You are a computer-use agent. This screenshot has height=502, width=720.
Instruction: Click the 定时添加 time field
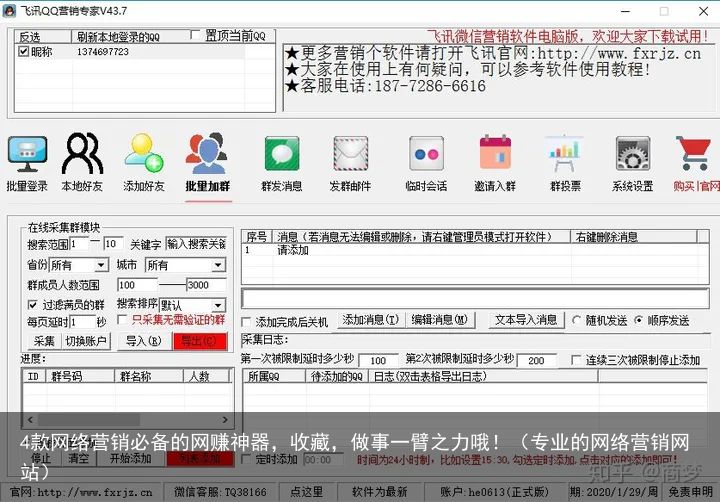coord(323,460)
